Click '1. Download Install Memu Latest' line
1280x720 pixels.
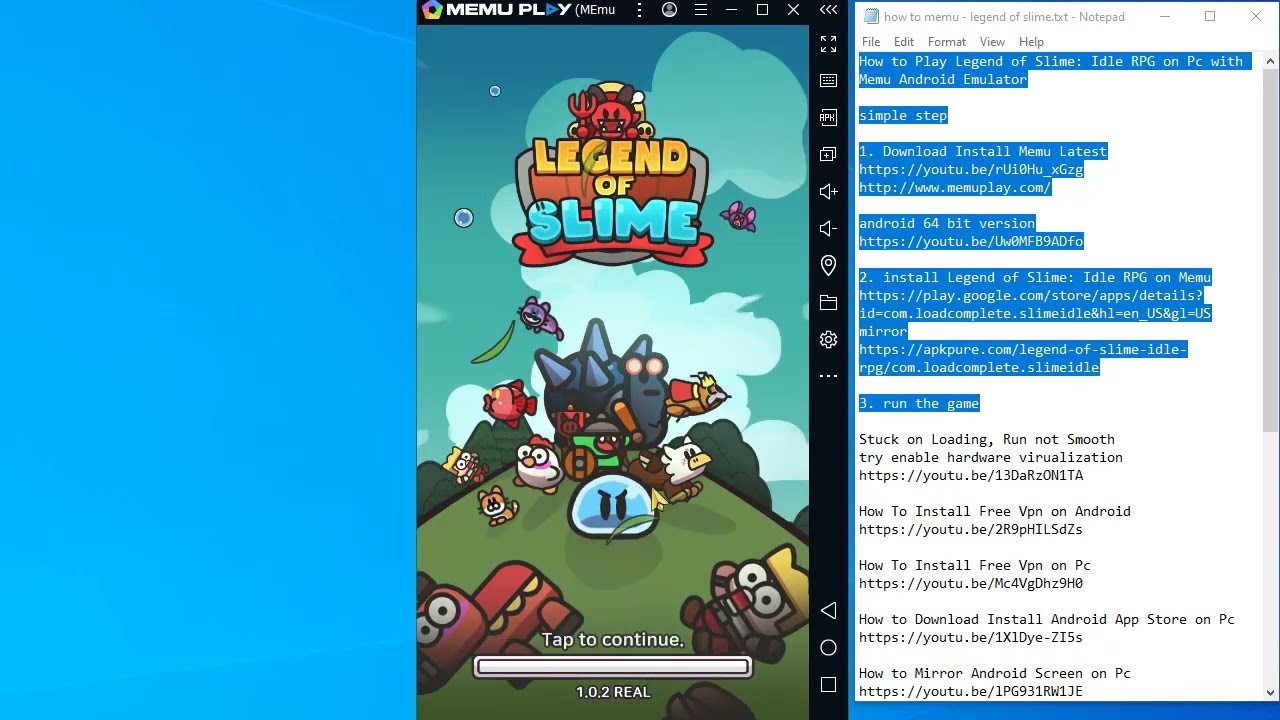[x=983, y=151]
